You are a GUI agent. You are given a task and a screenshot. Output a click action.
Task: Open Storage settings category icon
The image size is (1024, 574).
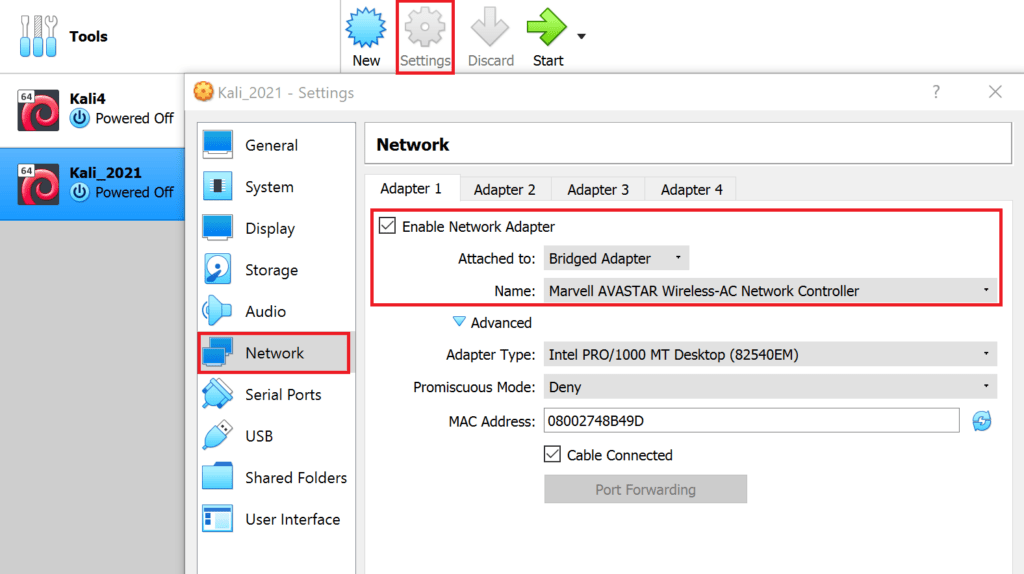[217, 269]
